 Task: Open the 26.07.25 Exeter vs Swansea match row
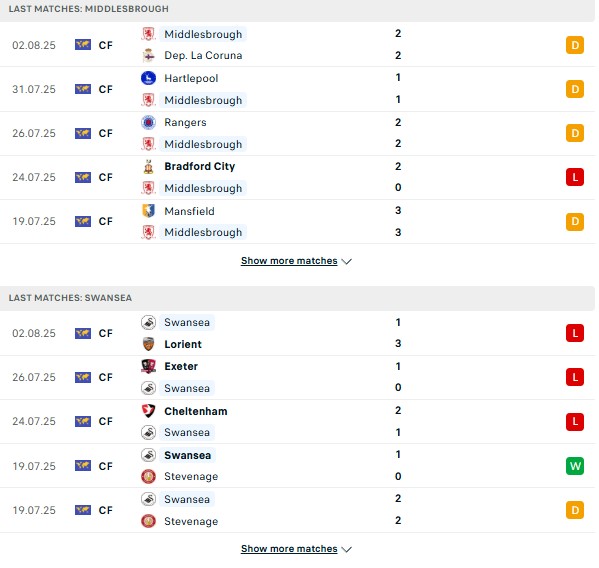[x=297, y=377]
